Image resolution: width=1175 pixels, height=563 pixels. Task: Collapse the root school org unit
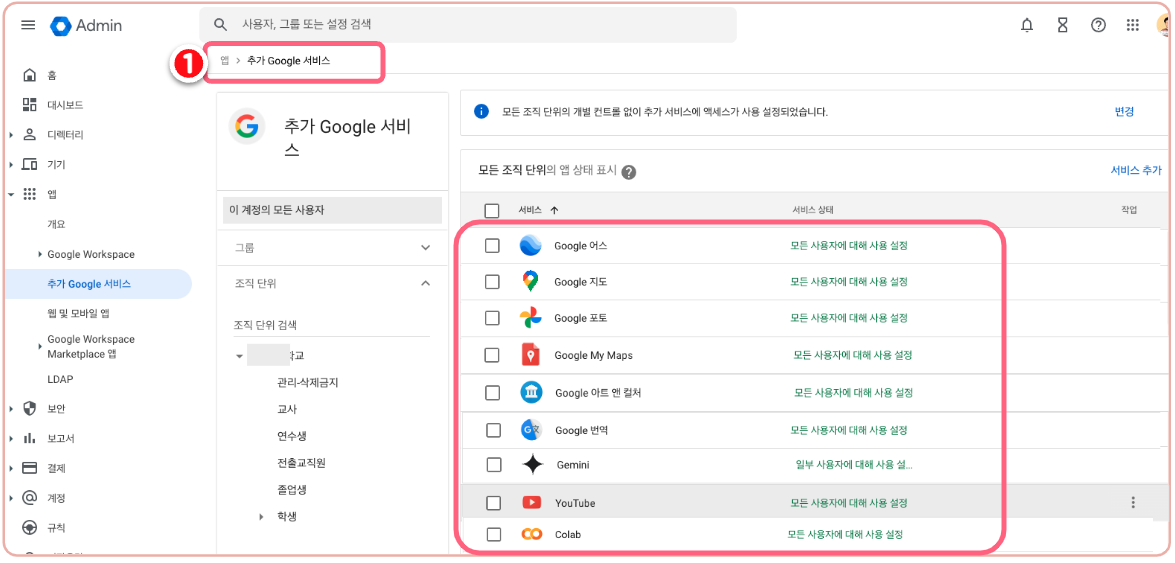[x=239, y=355]
